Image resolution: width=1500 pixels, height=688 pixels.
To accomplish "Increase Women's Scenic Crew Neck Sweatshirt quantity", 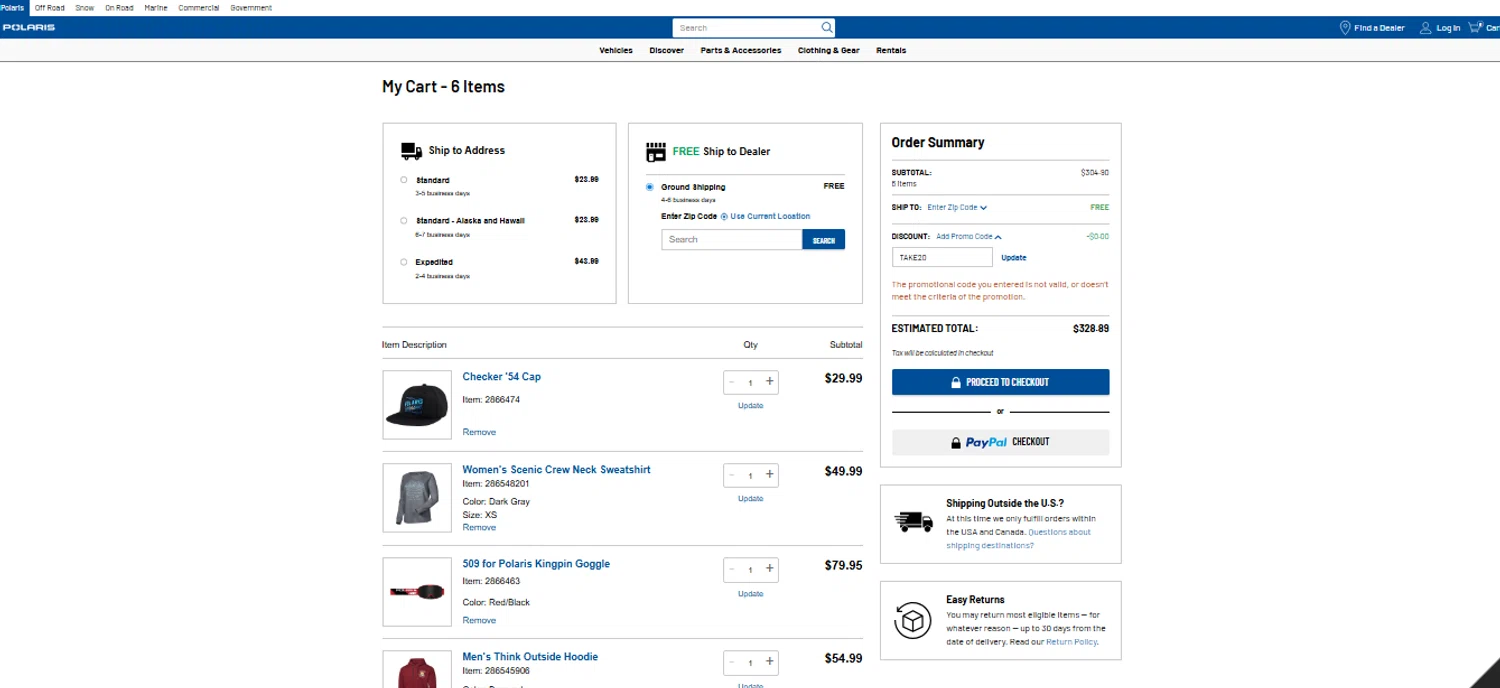I will [770, 474].
